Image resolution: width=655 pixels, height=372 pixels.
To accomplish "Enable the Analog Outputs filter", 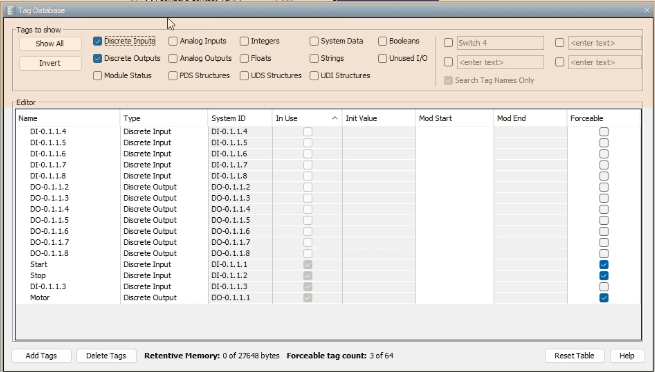I will [173, 58].
